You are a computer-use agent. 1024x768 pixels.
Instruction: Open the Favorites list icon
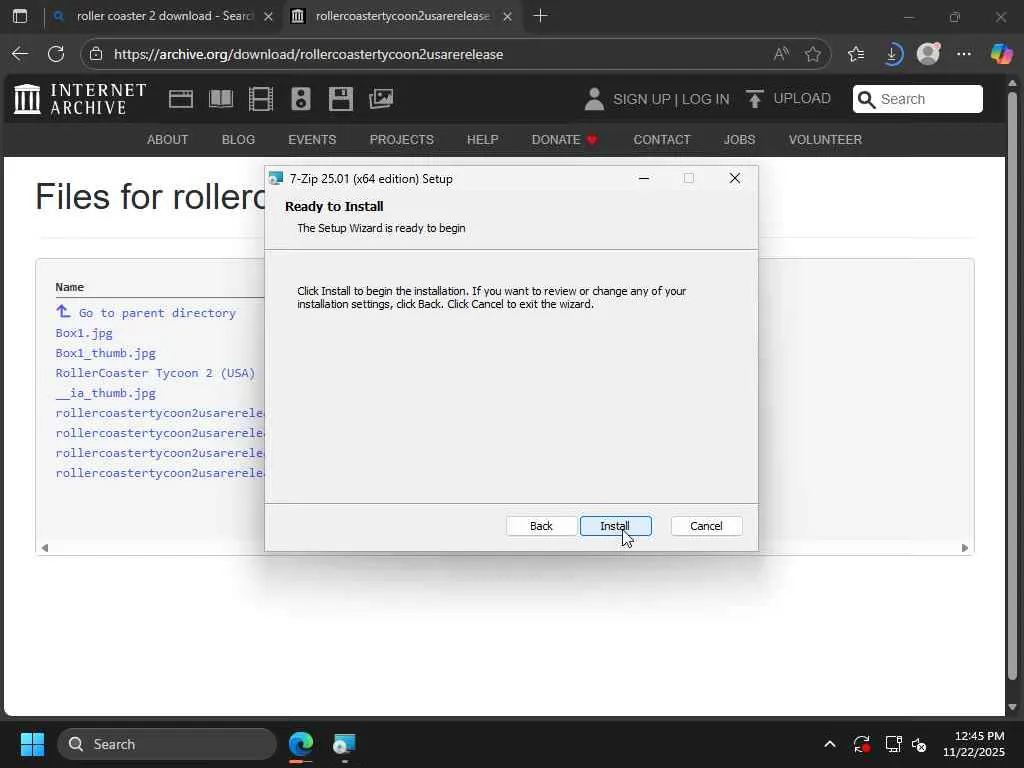coord(856,54)
